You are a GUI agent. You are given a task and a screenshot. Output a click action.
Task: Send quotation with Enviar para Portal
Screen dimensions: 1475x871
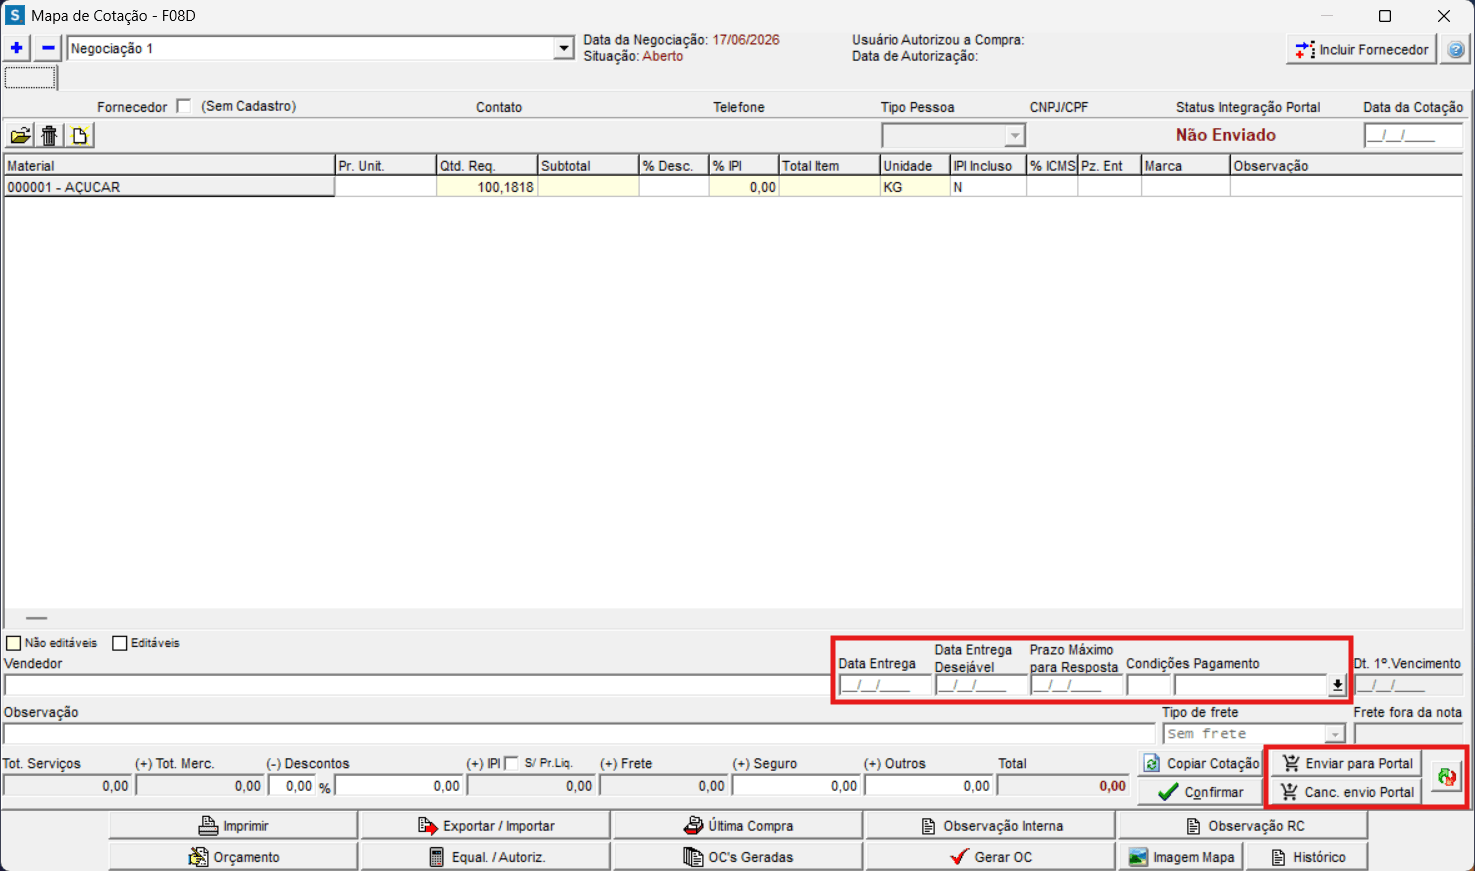tap(1346, 763)
